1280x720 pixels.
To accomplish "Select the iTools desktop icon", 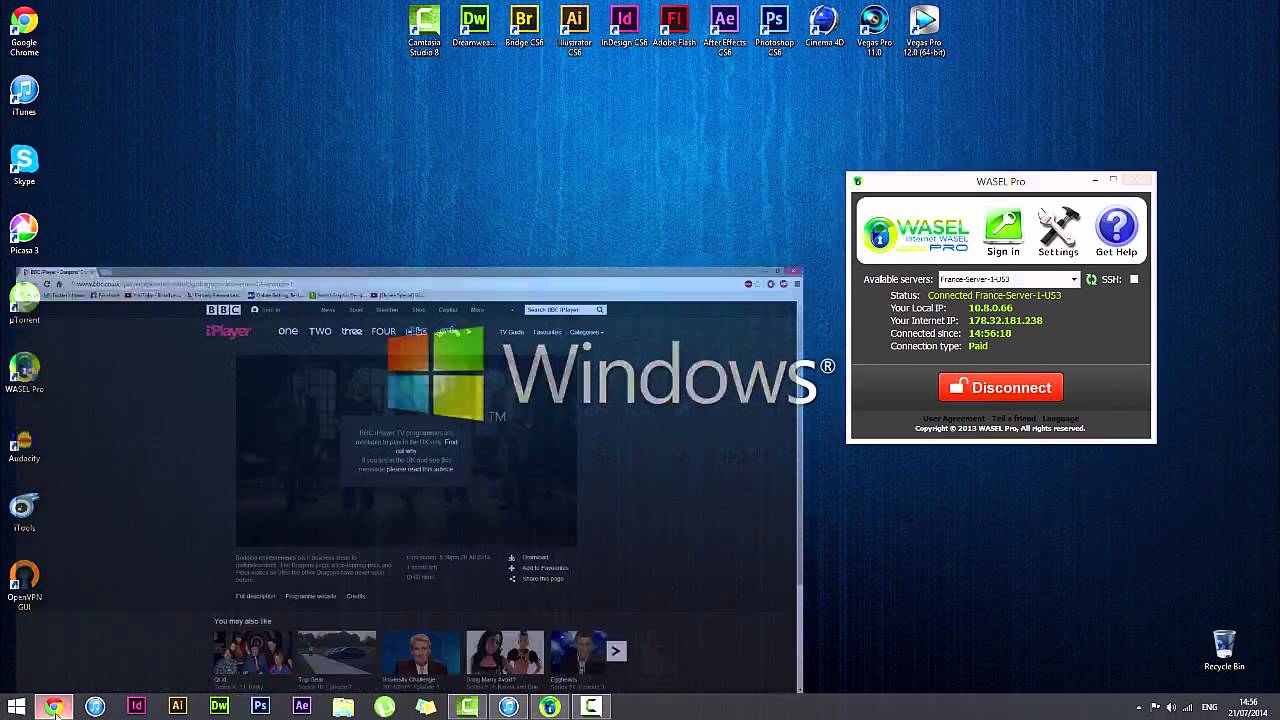I will [x=24, y=512].
